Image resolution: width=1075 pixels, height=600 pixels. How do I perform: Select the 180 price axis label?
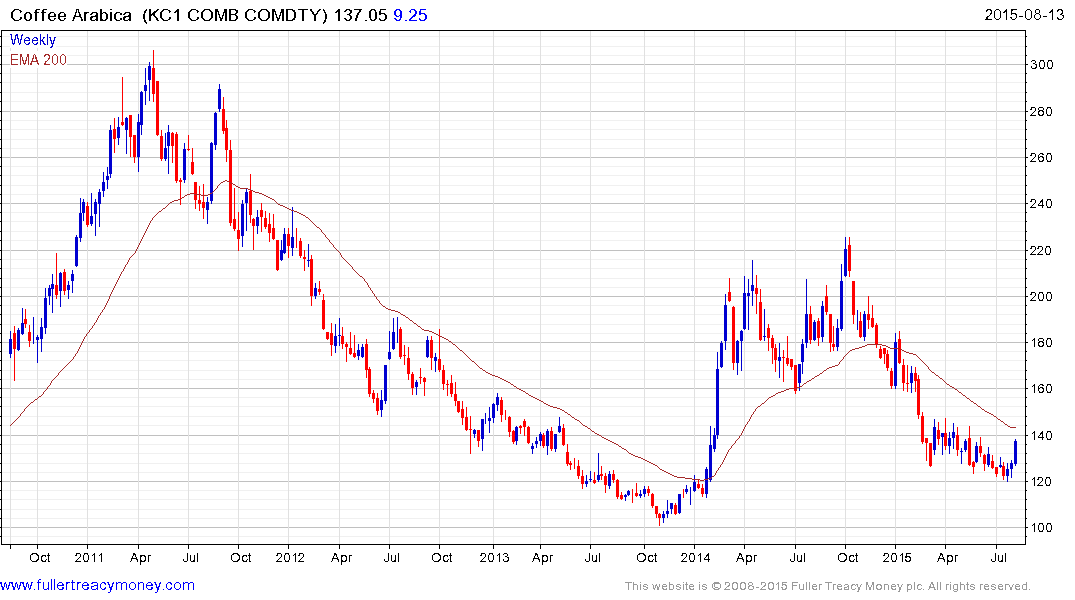click(x=1041, y=342)
